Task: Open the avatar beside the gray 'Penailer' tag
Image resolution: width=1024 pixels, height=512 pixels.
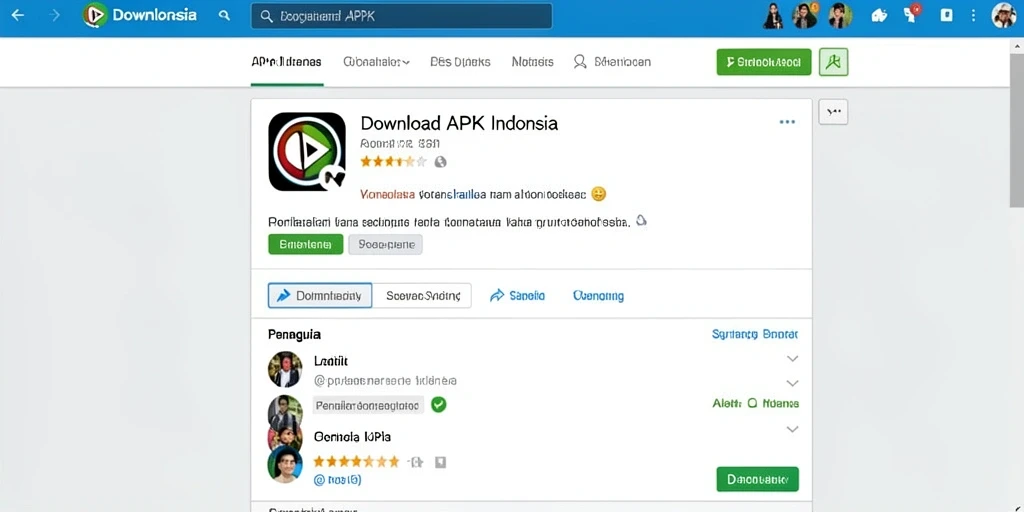Action: [285, 411]
